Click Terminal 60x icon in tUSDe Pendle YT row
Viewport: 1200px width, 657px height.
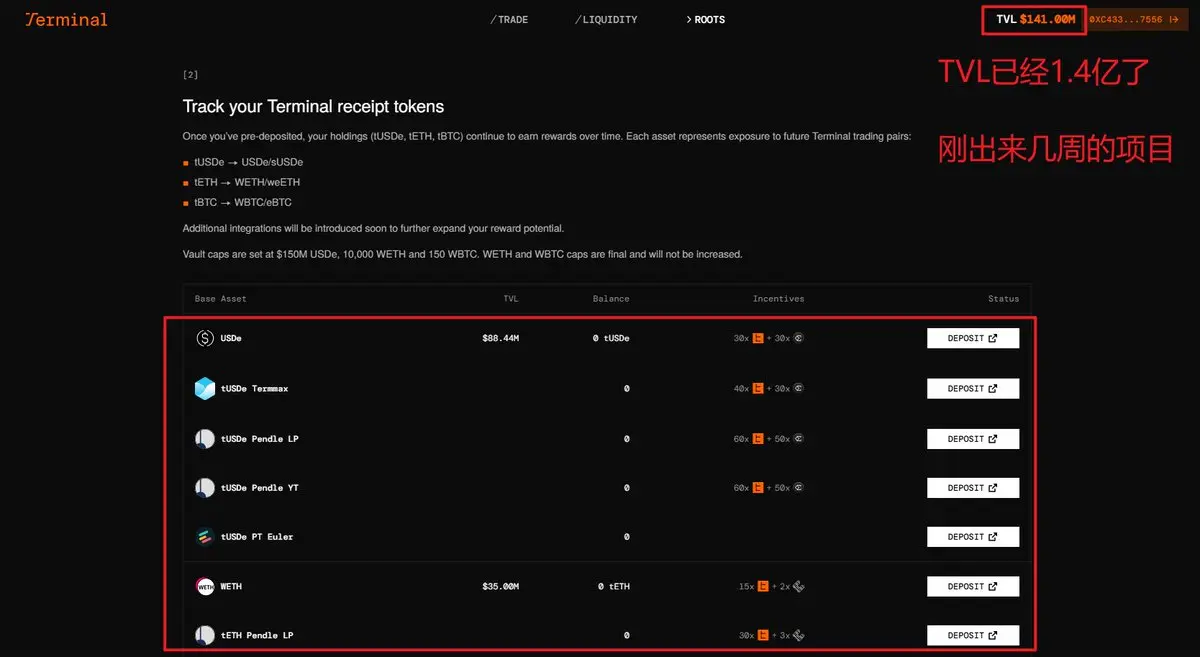coord(758,488)
